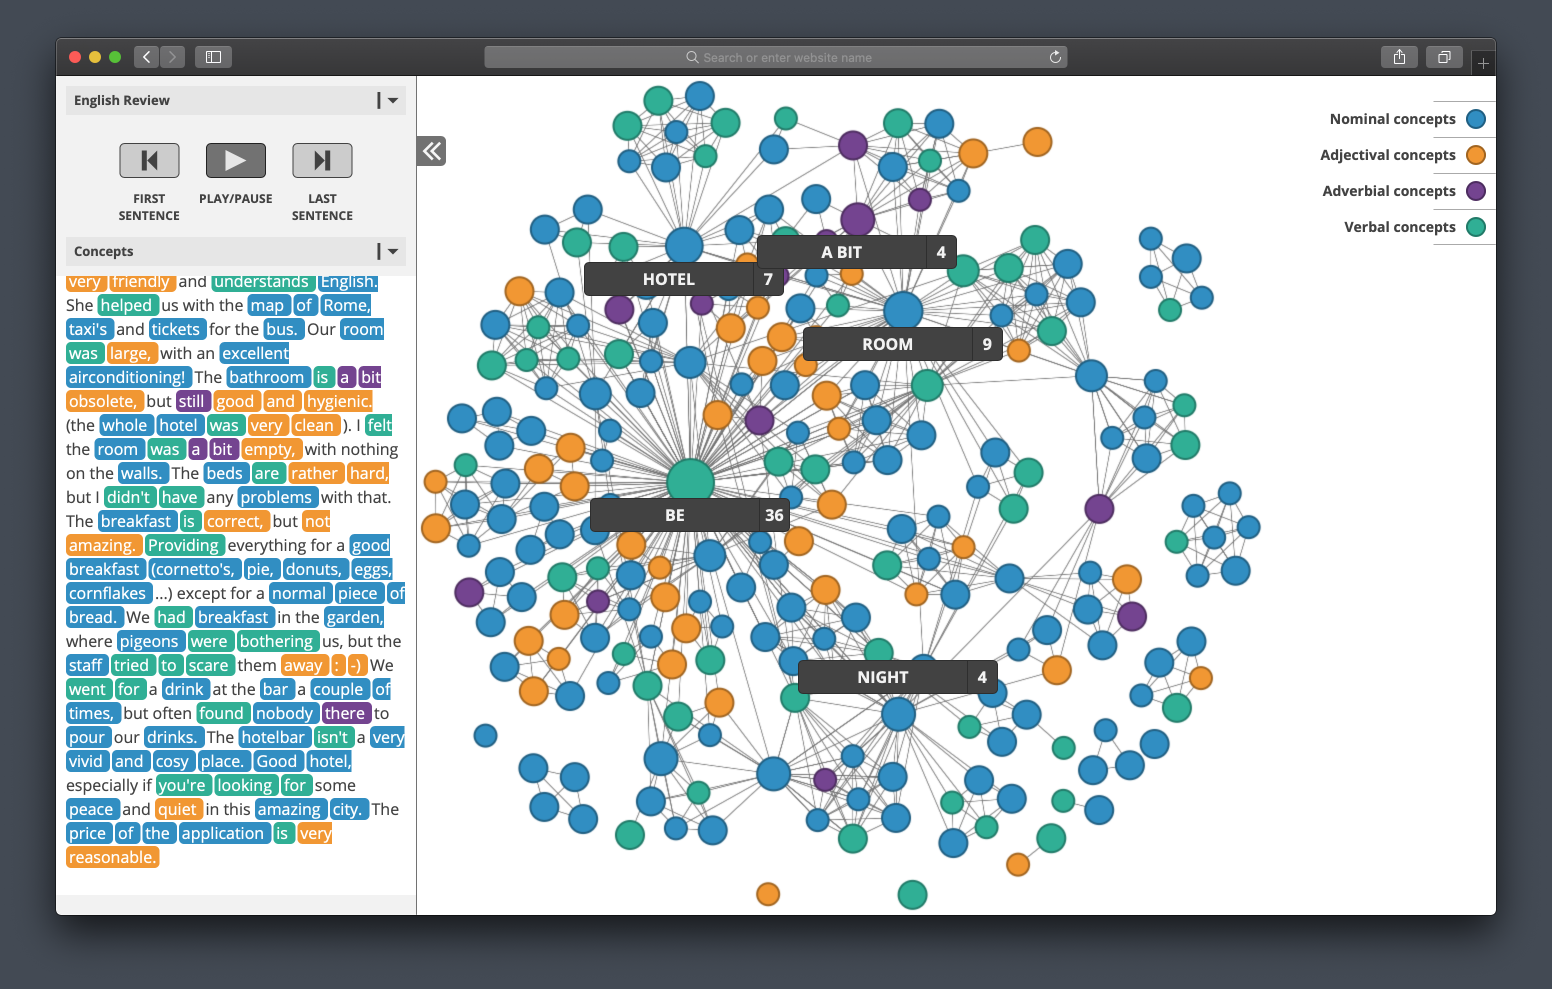Click the Nominal concepts blue legend circle
The height and width of the screenshot is (989, 1552).
(x=1476, y=119)
